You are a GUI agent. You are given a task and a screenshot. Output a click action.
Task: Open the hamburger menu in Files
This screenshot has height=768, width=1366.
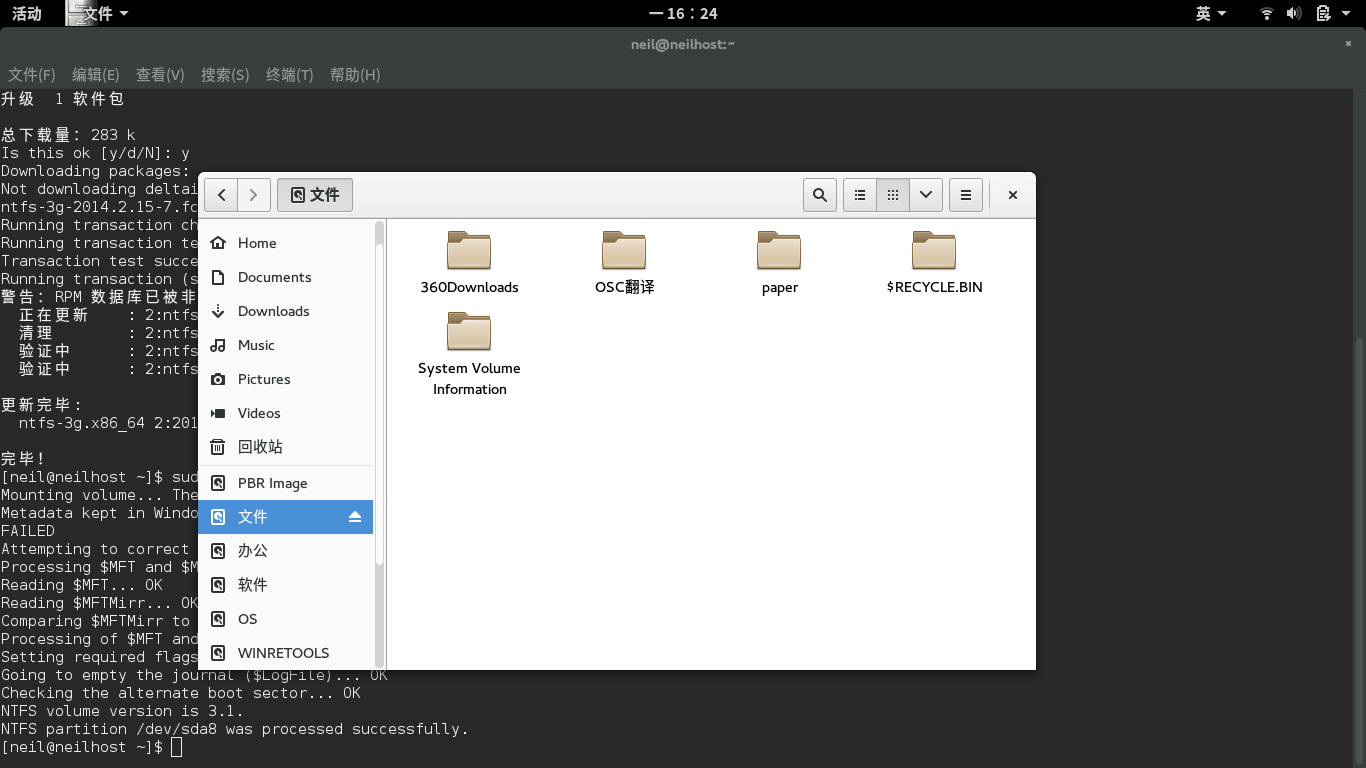coord(966,195)
